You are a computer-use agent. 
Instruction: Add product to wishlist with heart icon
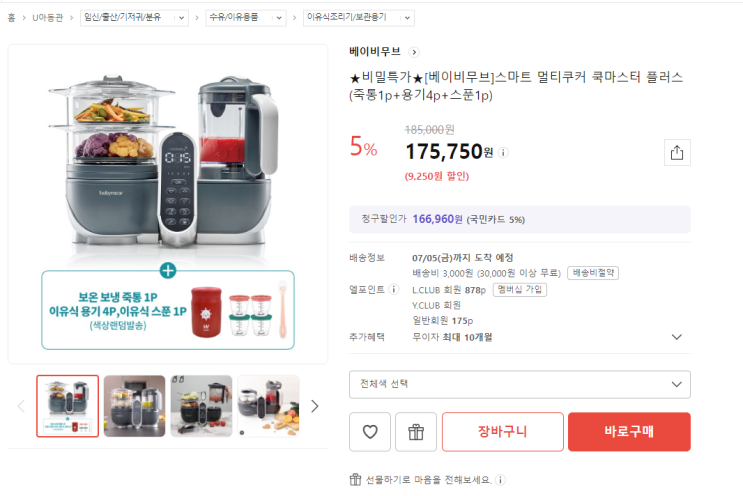(x=370, y=432)
